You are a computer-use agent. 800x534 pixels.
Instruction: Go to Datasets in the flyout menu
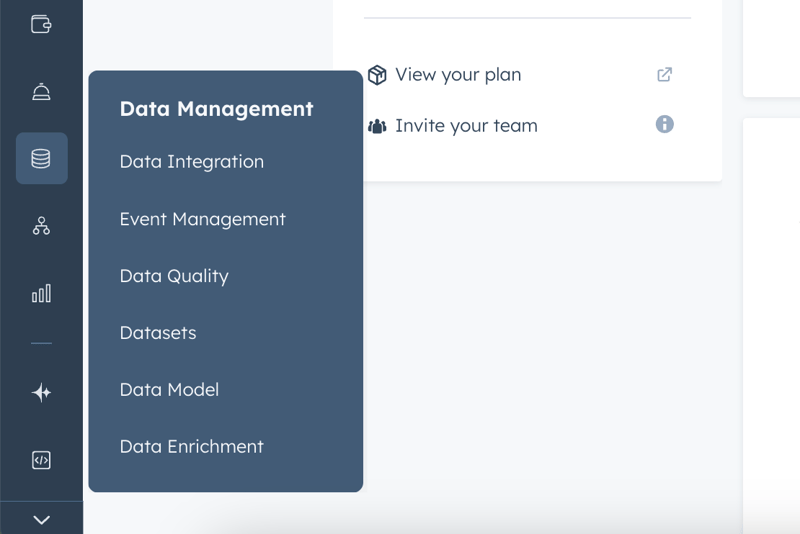tap(158, 333)
